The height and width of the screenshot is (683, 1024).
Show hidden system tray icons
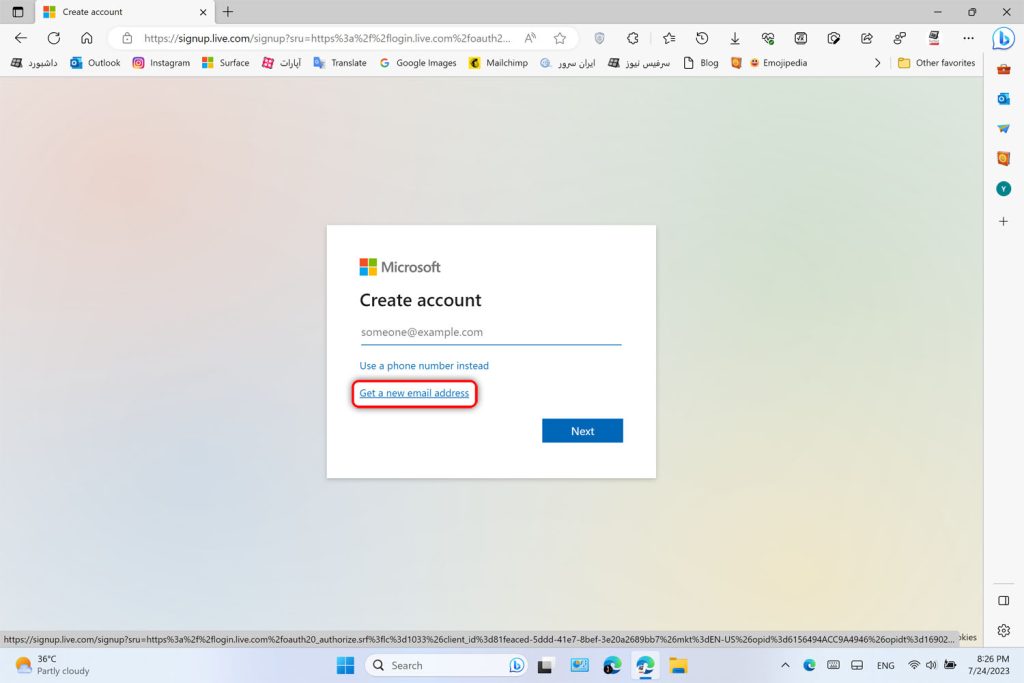pos(783,665)
